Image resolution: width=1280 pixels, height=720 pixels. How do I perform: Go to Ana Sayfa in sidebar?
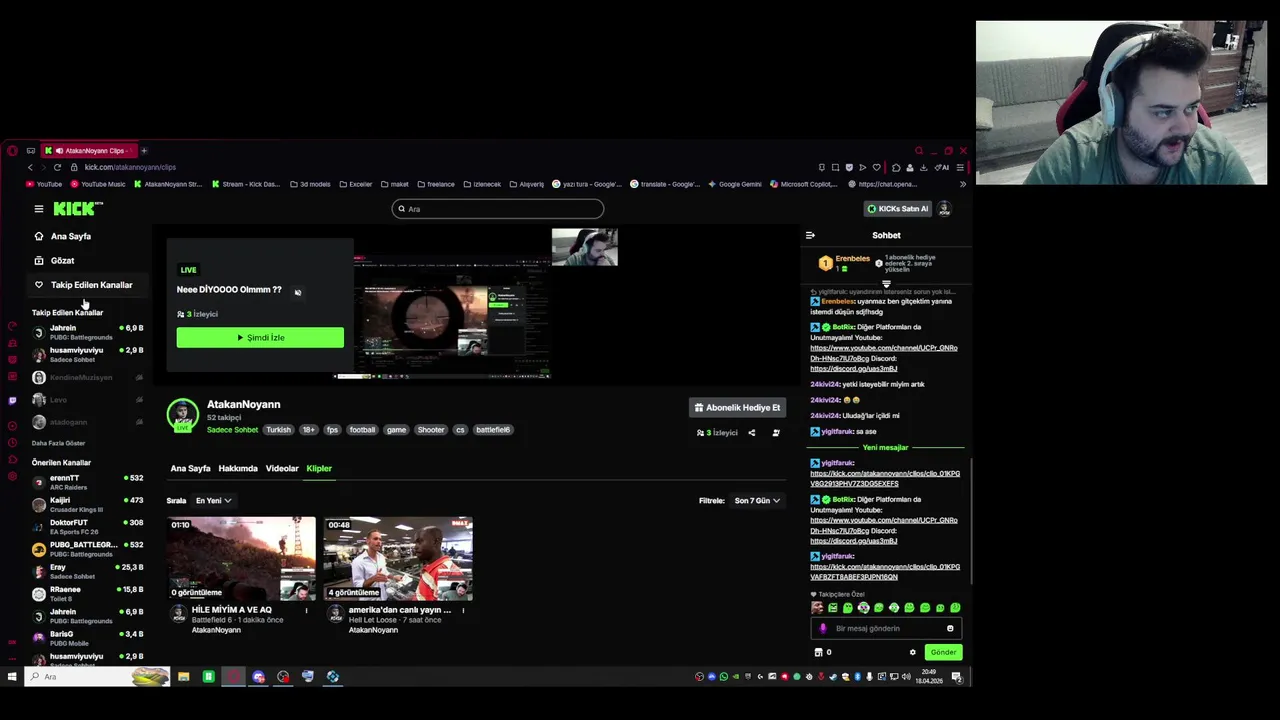pyautogui.click(x=70, y=237)
